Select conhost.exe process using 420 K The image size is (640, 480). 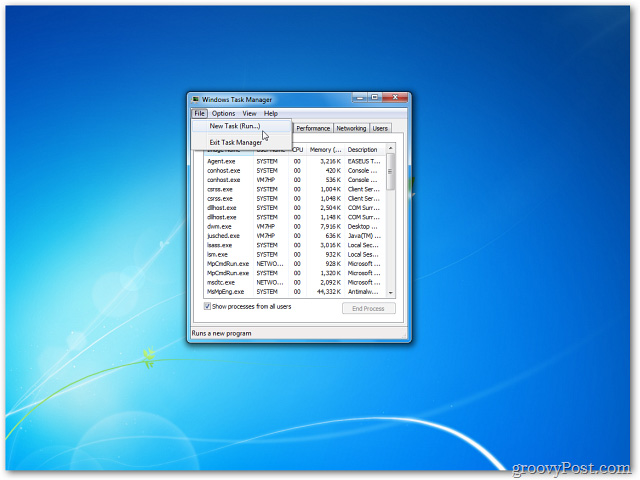pyautogui.click(x=295, y=171)
